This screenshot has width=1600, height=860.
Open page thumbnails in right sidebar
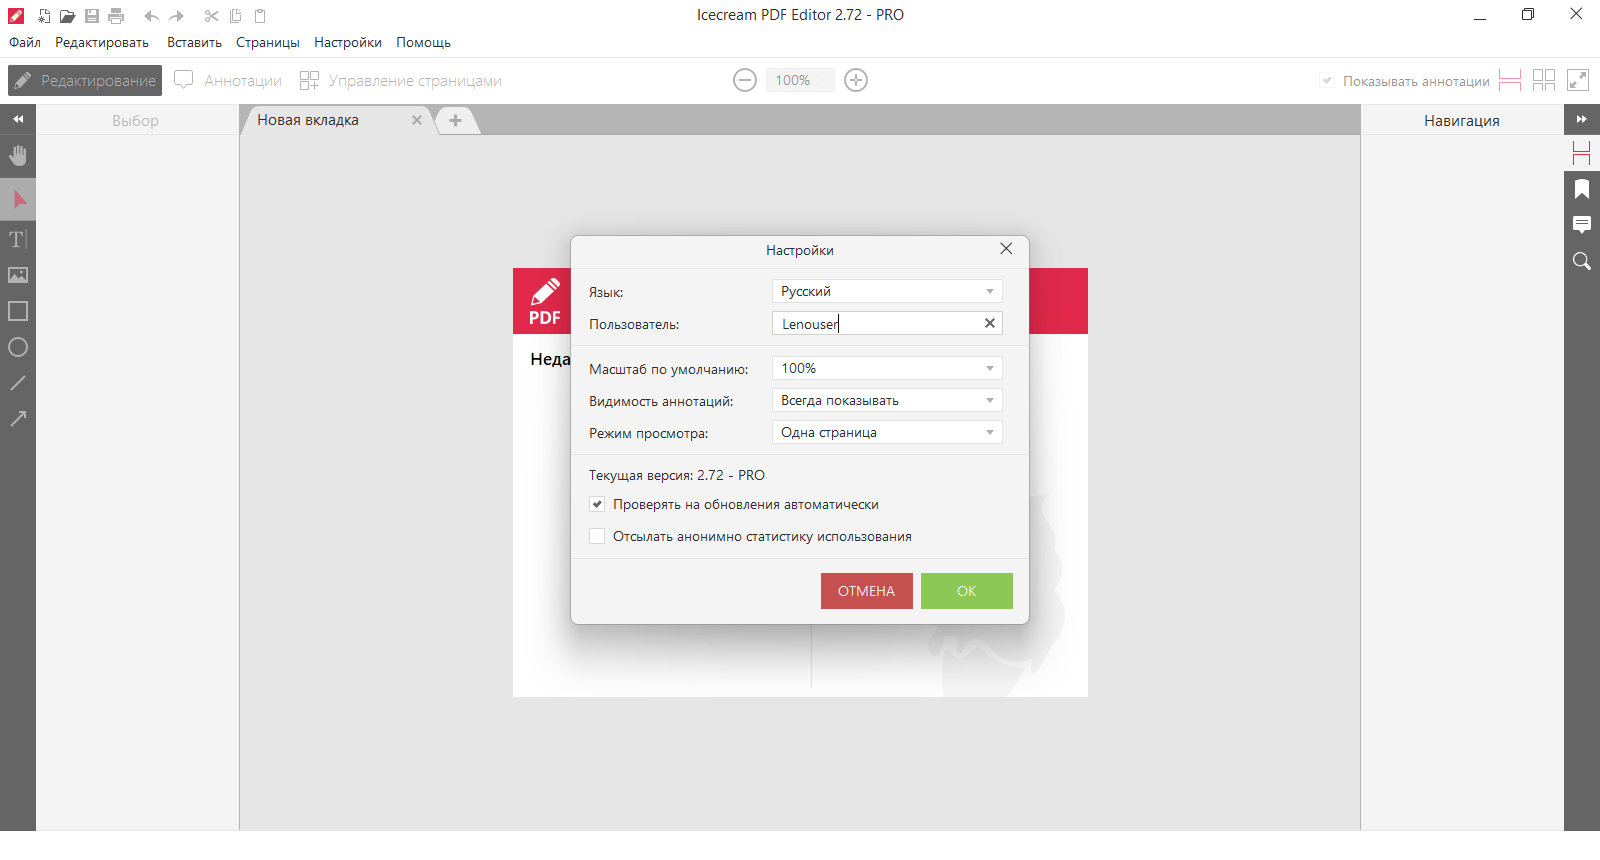click(x=1582, y=153)
